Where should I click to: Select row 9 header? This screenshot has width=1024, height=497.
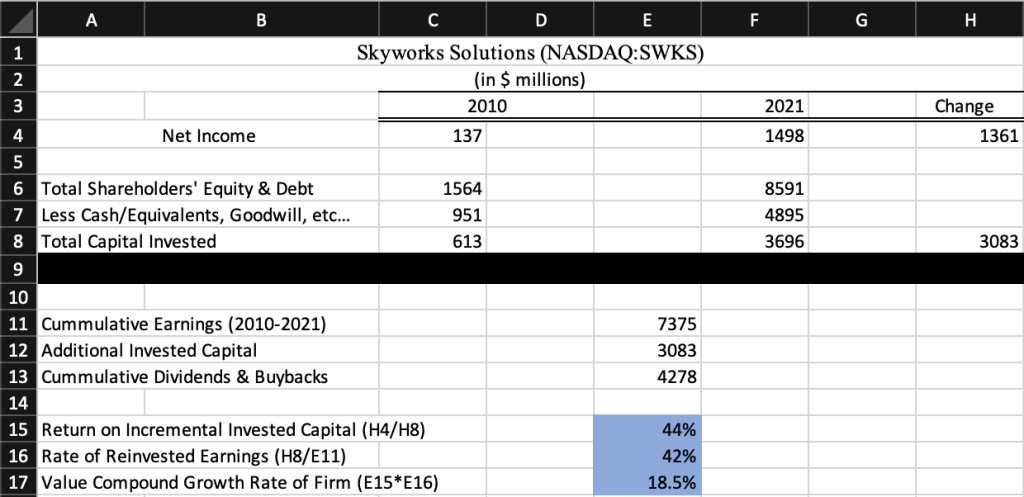click(19, 269)
